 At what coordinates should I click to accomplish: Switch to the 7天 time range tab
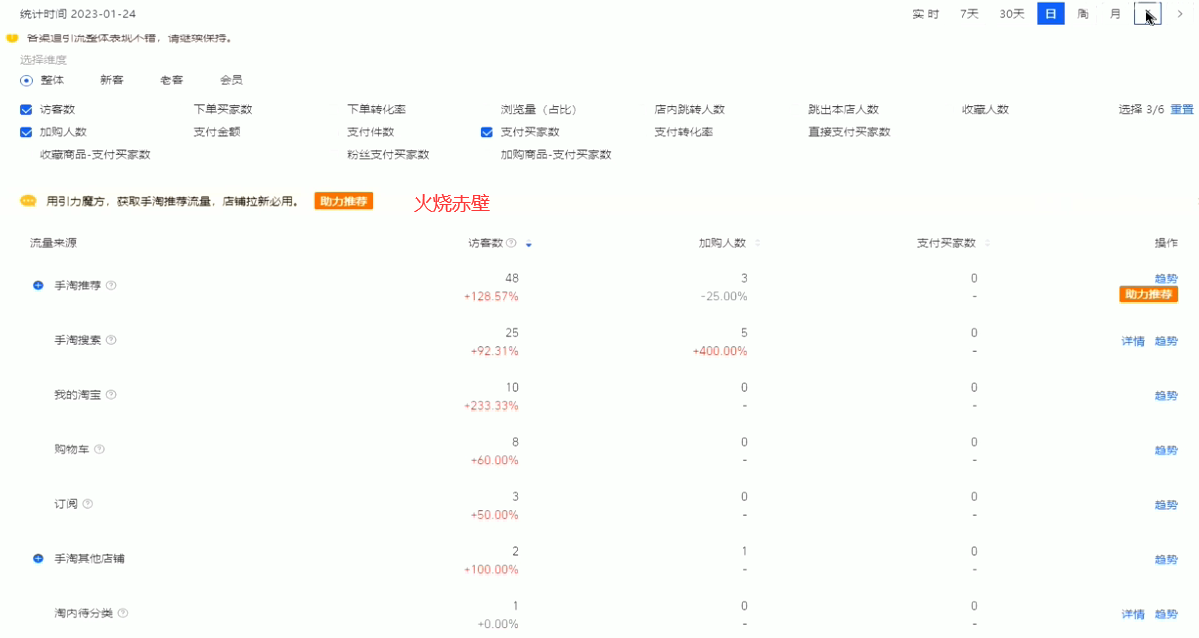click(969, 14)
